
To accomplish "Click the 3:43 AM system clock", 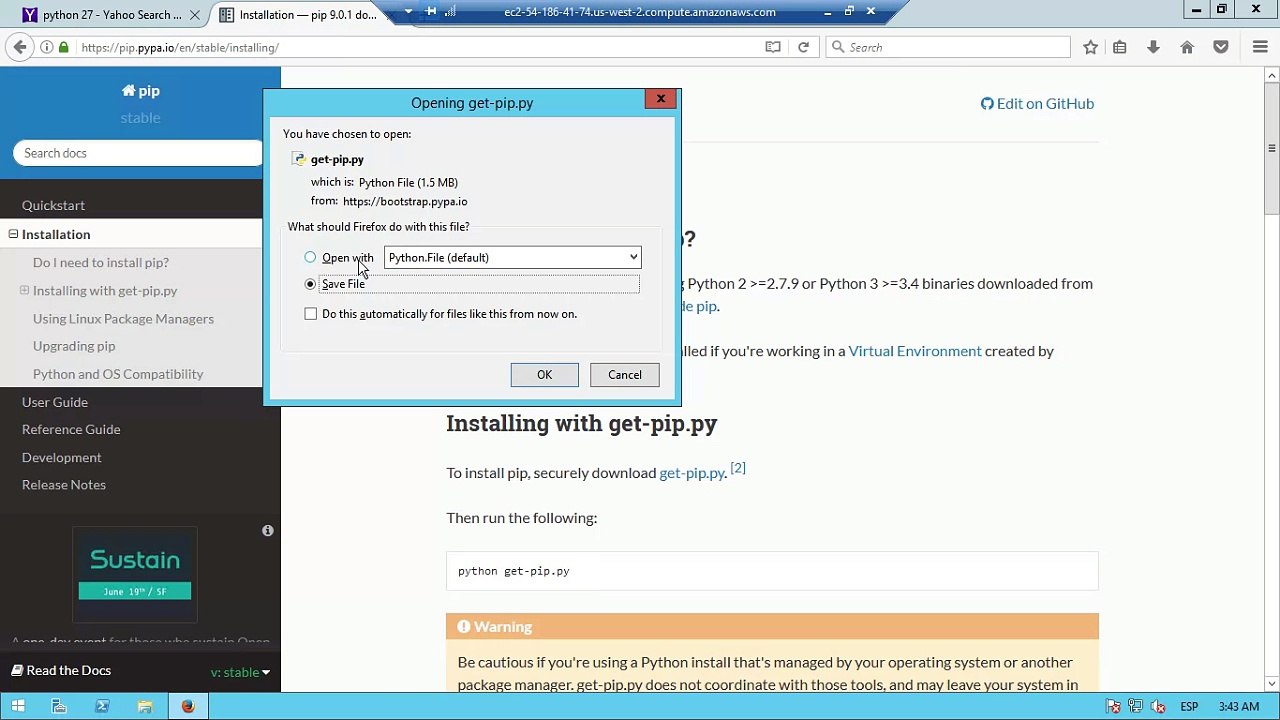I will point(1239,707).
